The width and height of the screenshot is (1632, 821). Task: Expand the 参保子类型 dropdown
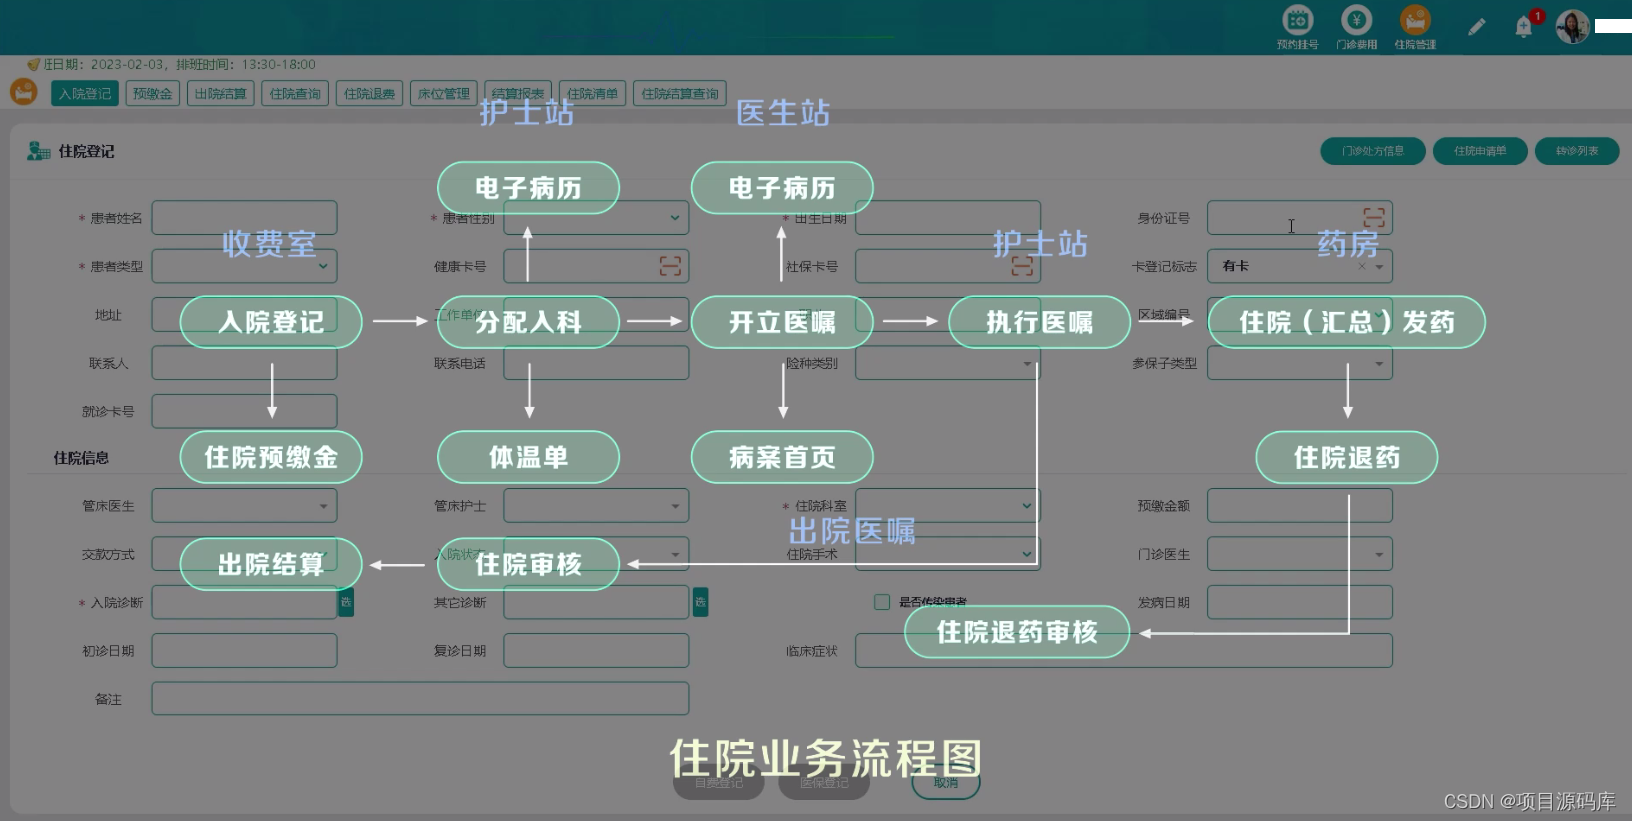[x=1379, y=363]
